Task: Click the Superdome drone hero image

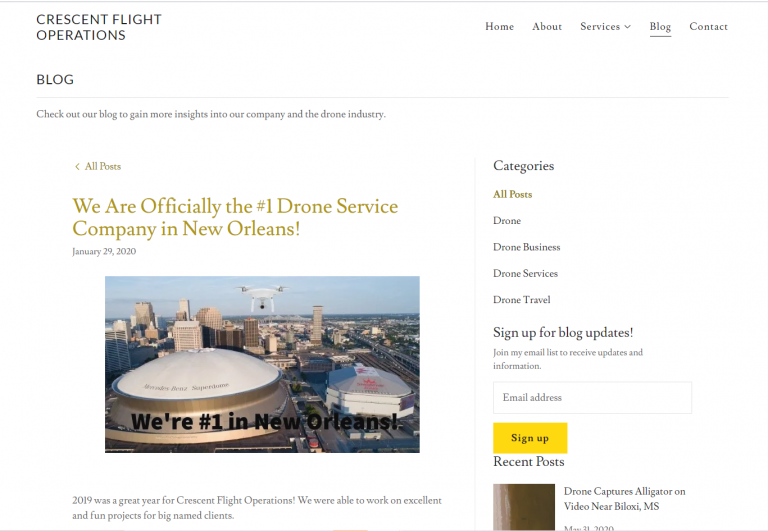Action: tap(262, 364)
